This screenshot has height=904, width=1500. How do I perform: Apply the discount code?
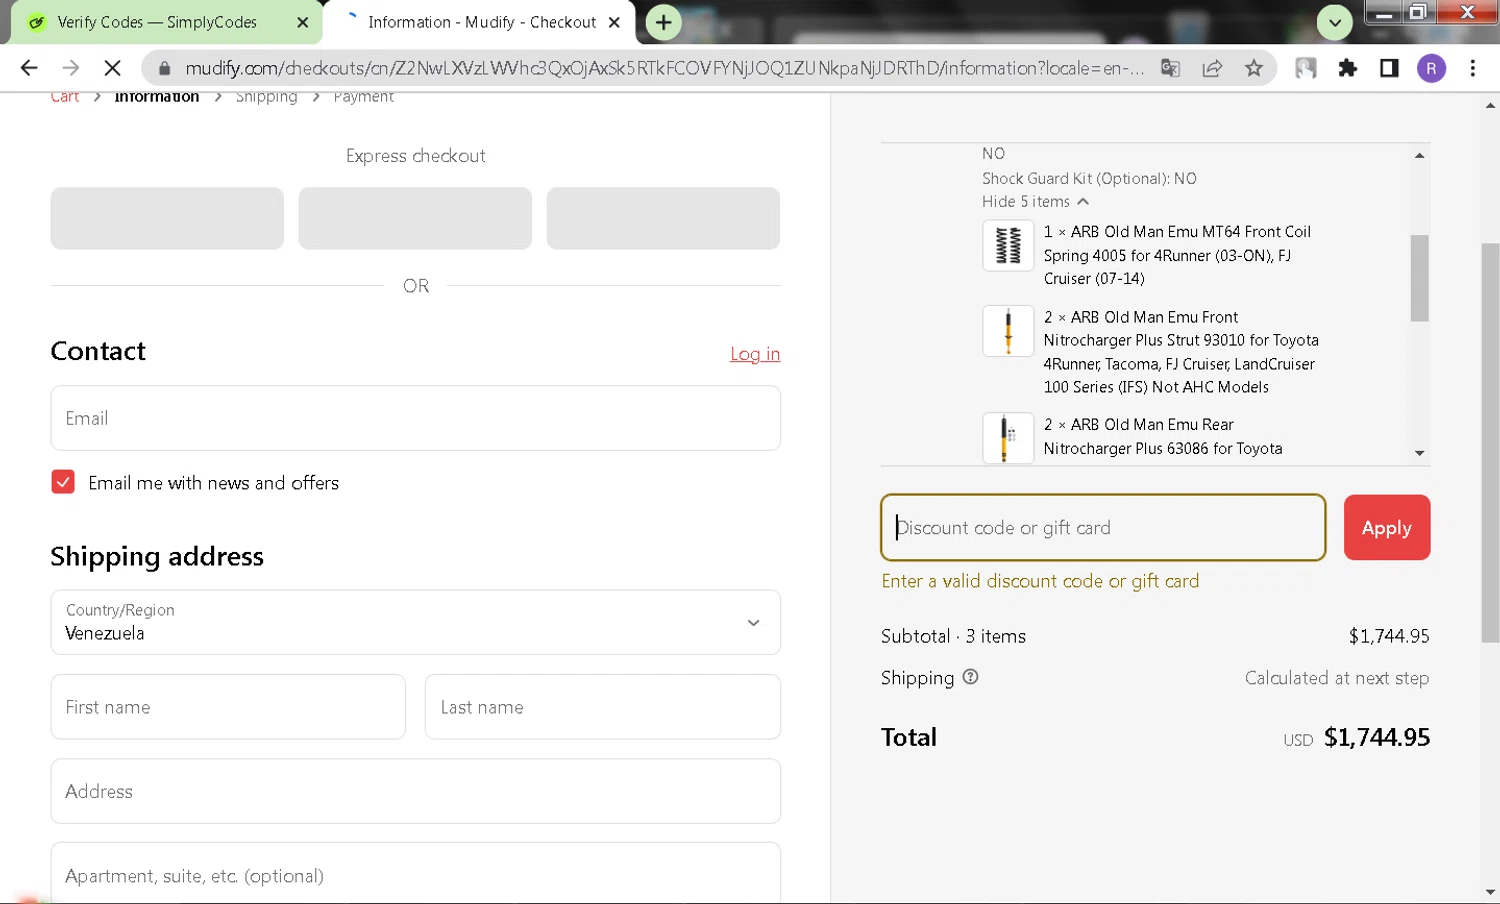[x=1386, y=527]
